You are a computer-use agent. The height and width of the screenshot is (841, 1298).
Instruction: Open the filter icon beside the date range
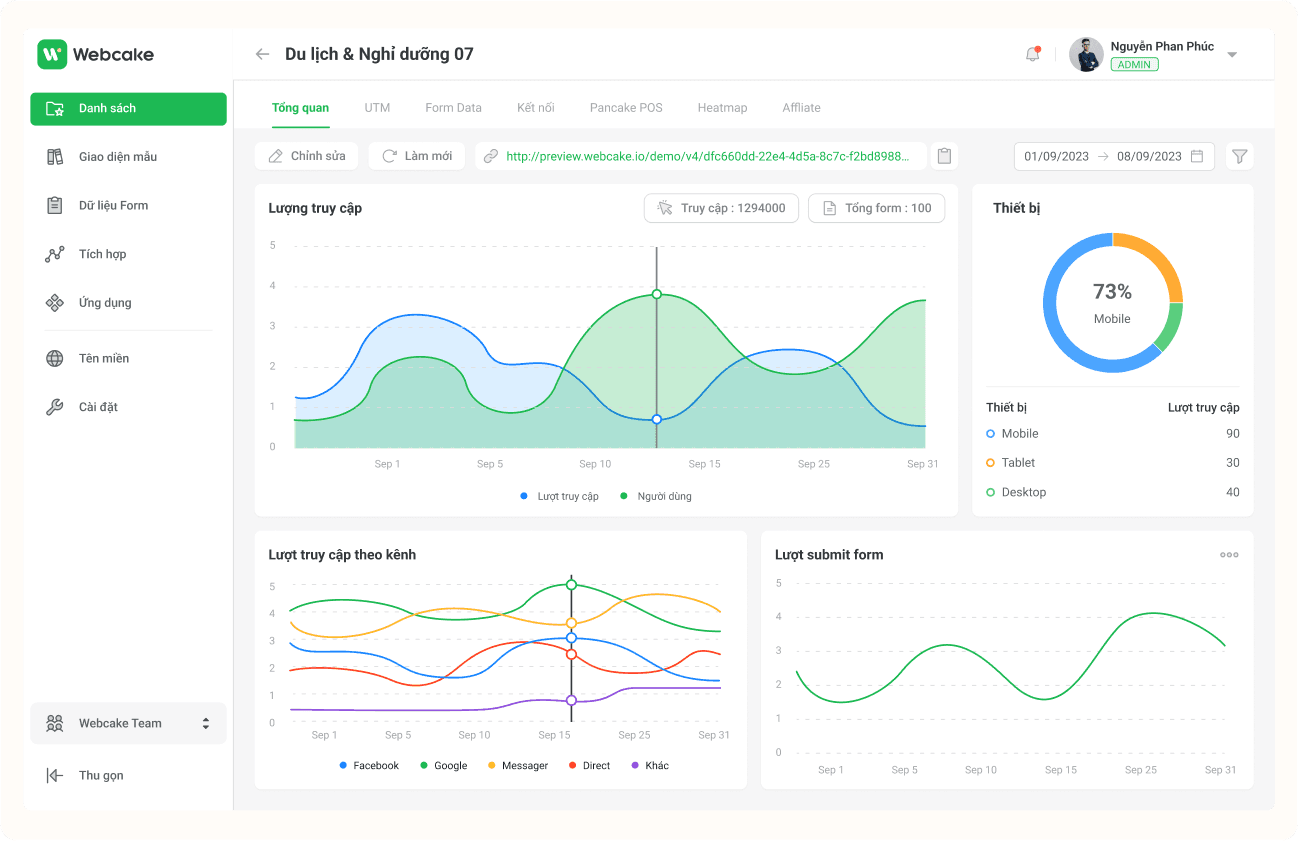coord(1239,156)
